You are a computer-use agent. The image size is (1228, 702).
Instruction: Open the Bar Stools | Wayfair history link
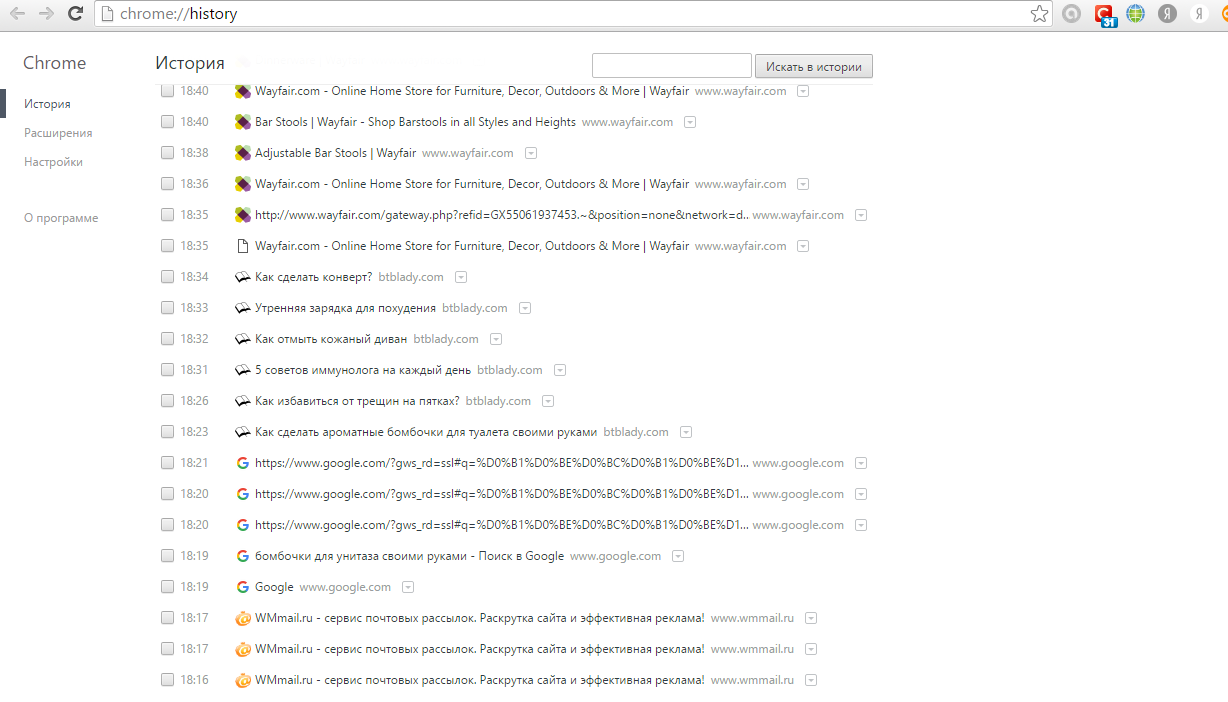pyautogui.click(x=415, y=122)
